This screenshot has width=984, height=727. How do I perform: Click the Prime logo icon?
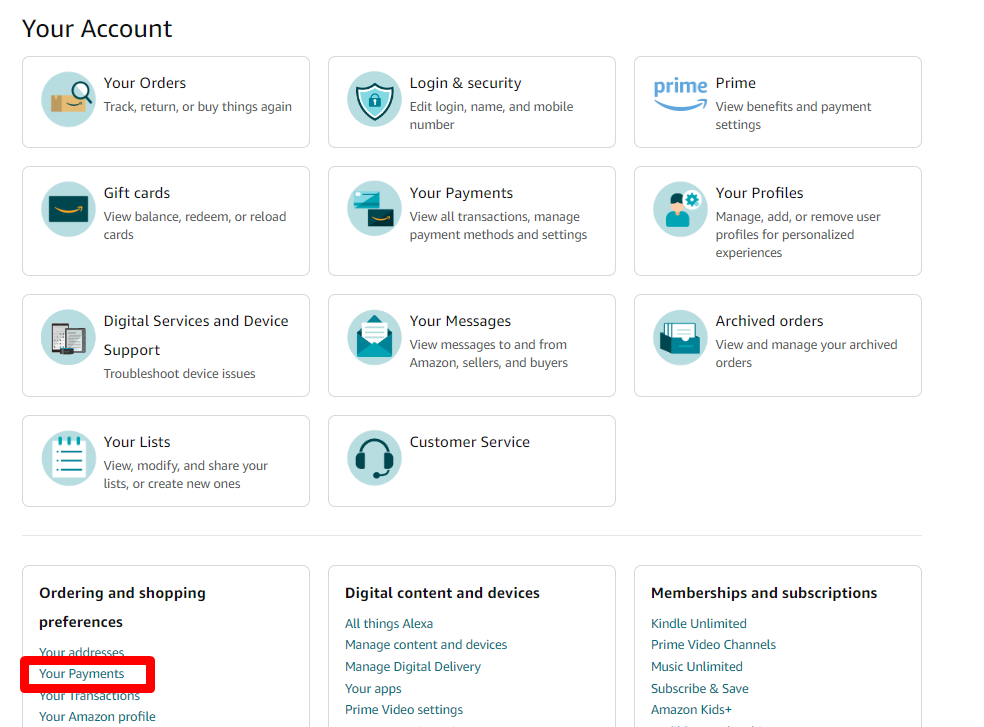point(680,94)
